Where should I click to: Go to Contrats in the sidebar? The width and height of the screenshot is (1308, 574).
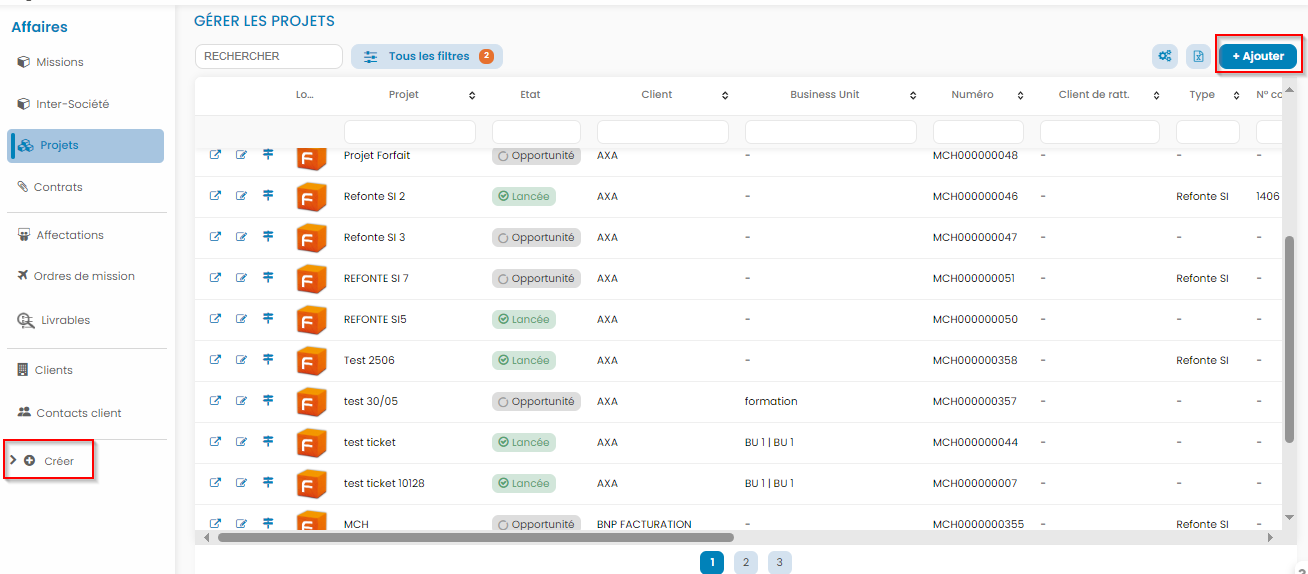(58, 187)
